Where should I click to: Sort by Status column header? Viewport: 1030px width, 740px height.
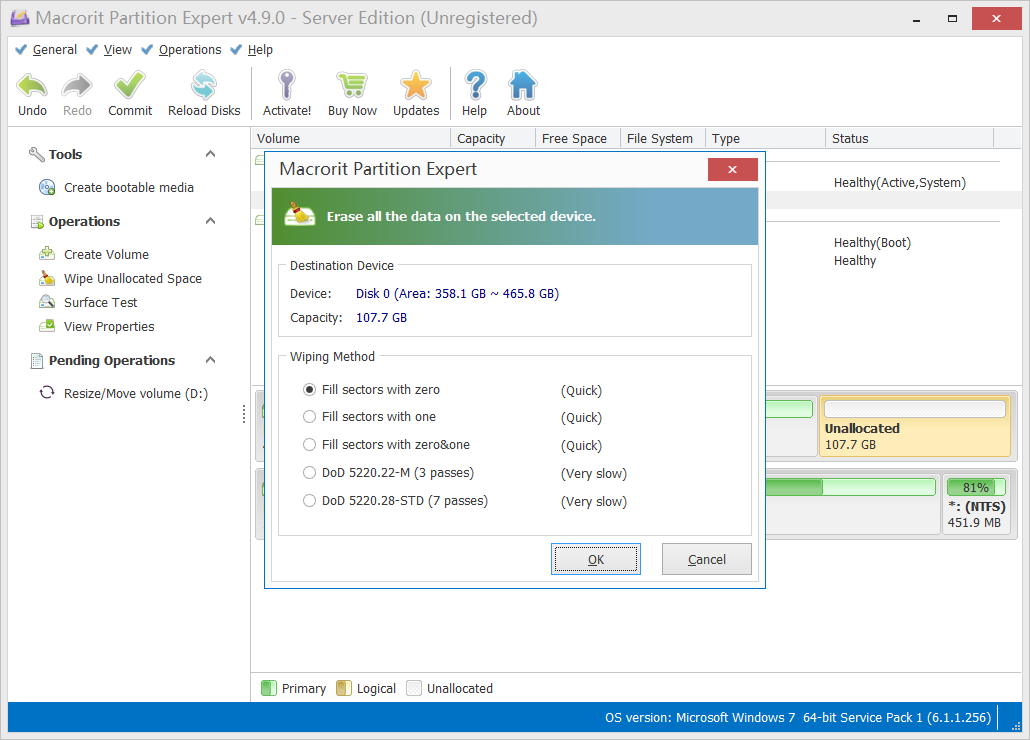[910, 139]
